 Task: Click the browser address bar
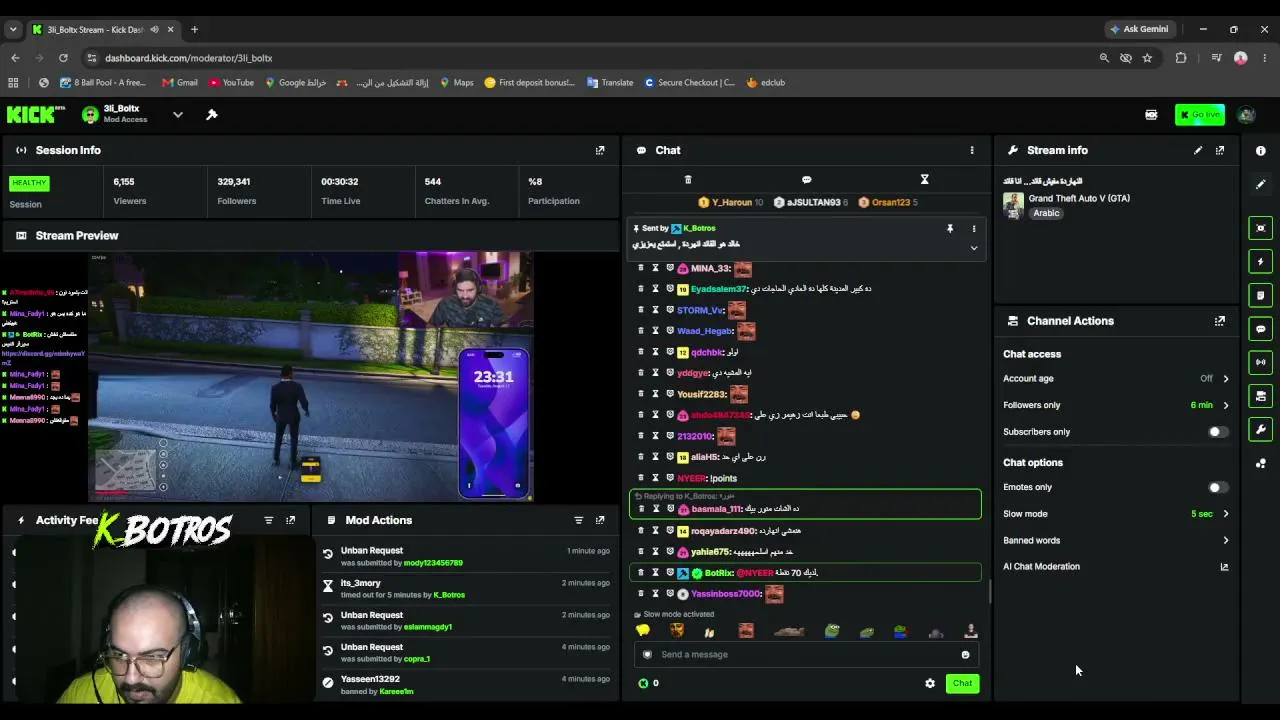[x=590, y=58]
